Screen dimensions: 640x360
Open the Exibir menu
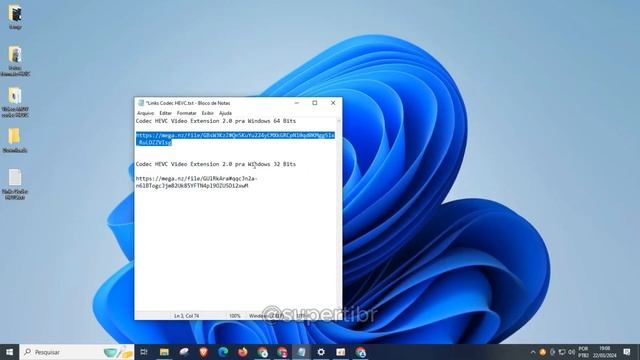point(208,113)
